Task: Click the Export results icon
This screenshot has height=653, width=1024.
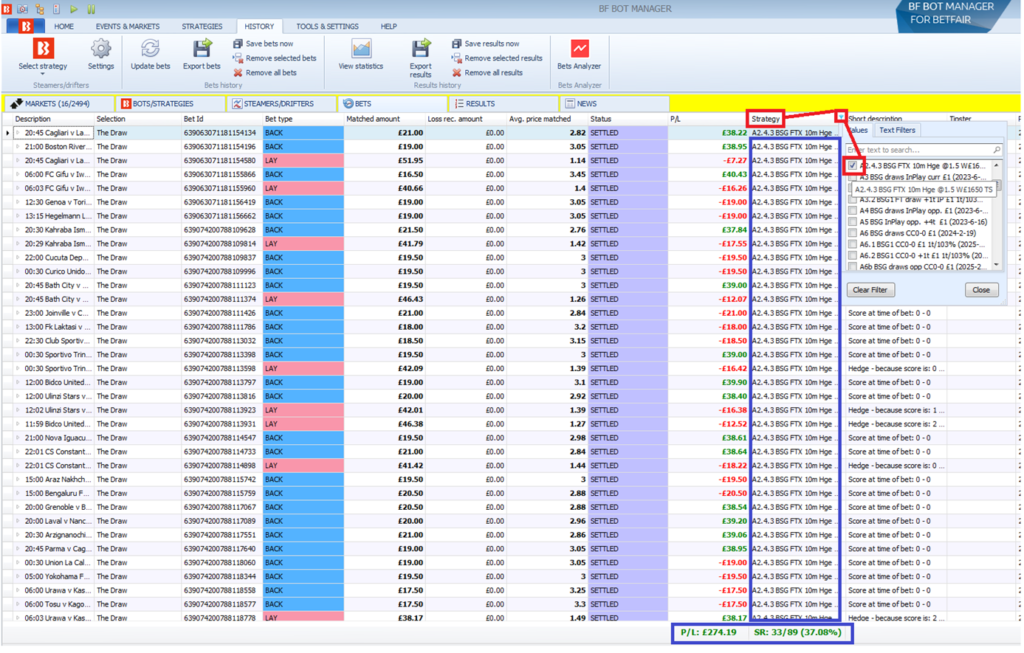Action: click(x=421, y=50)
